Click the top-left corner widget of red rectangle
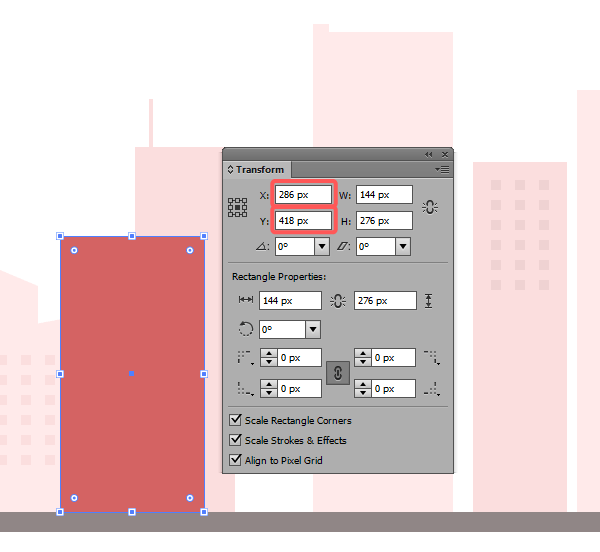Viewport: 600px width, 552px height. click(74, 250)
